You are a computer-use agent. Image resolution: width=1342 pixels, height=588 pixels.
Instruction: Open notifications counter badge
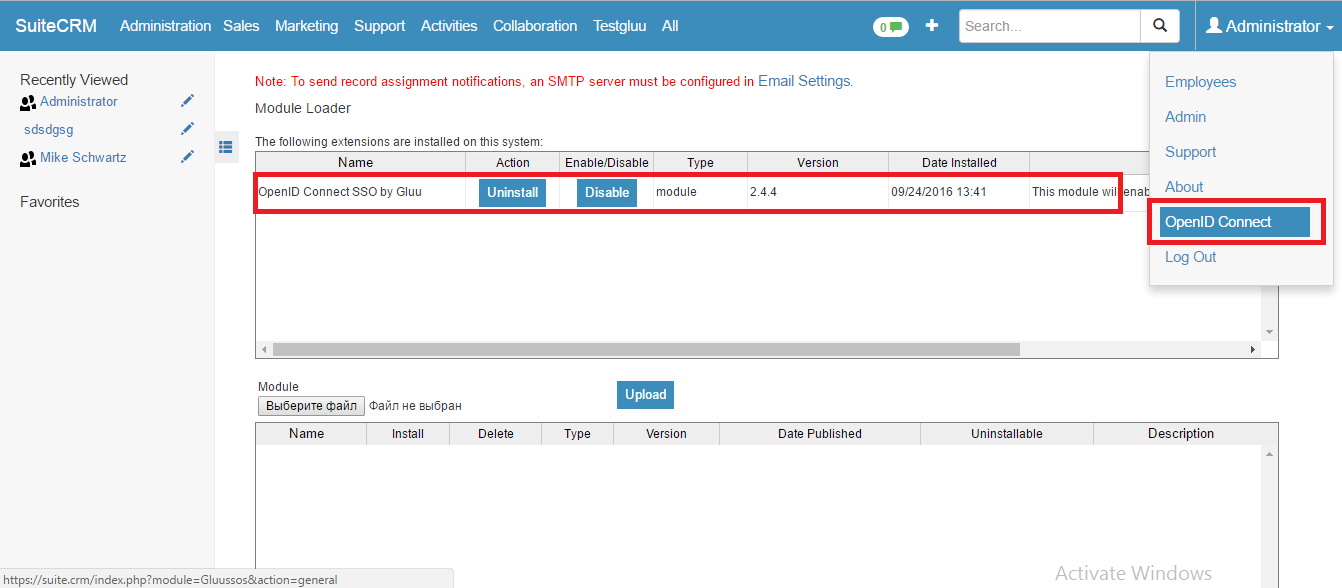click(890, 27)
